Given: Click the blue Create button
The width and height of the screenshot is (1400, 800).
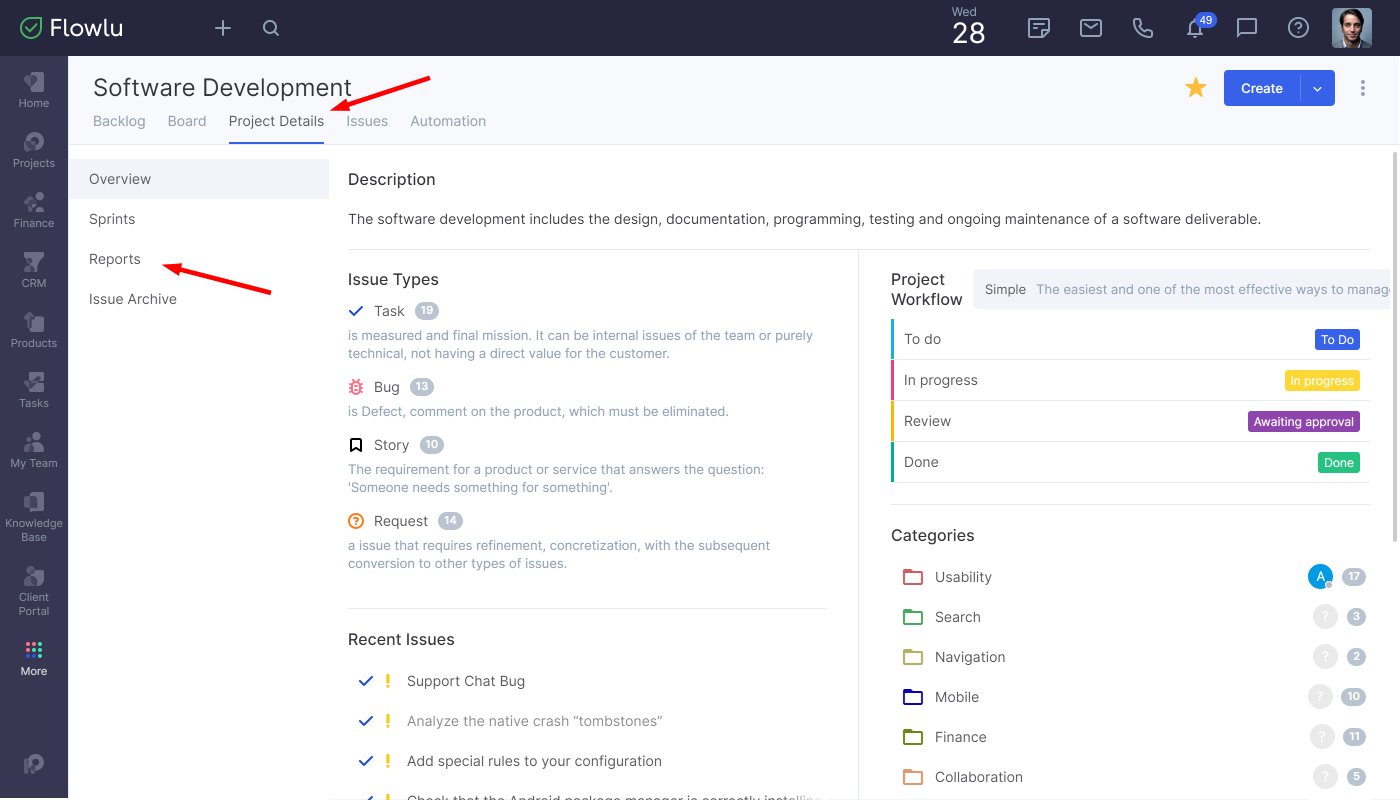Looking at the screenshot, I should (x=1261, y=88).
